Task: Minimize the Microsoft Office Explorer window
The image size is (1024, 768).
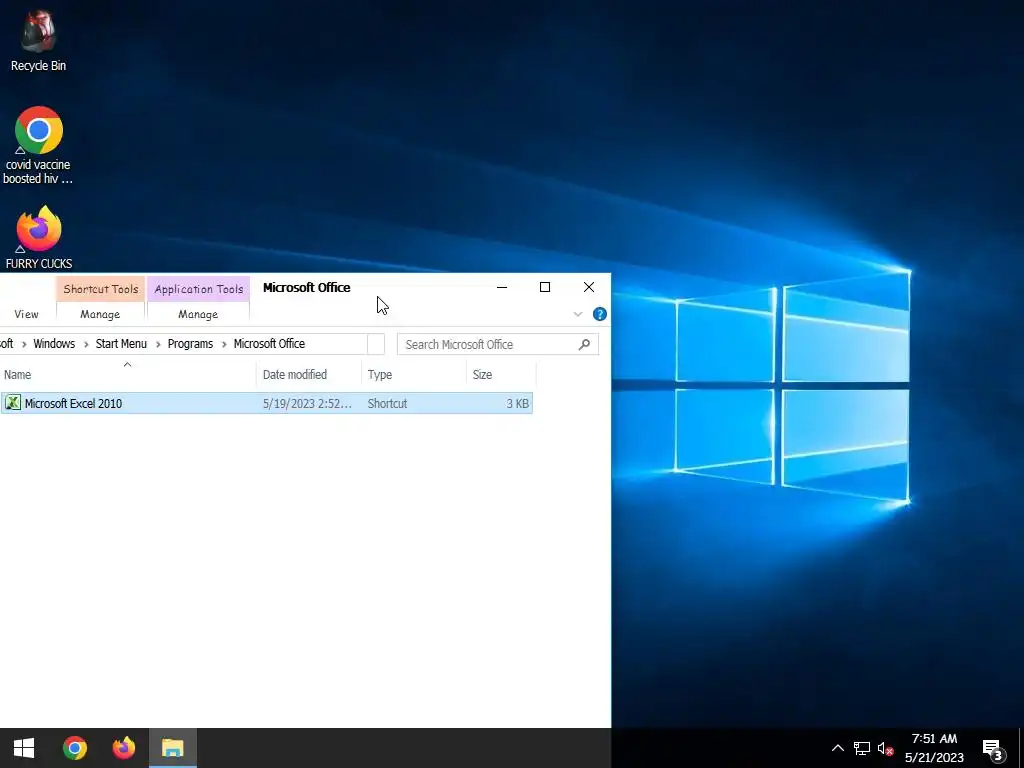Action: 502,287
